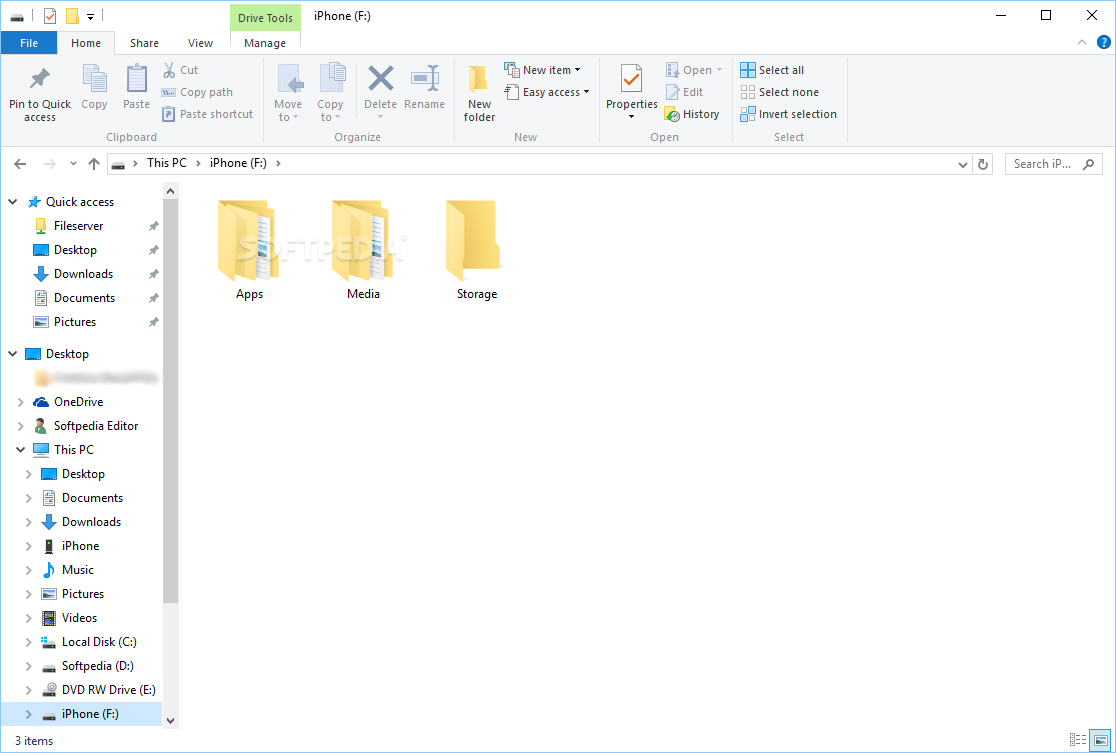Select Music under This PC
The width and height of the screenshot is (1116, 753).
[x=78, y=570]
